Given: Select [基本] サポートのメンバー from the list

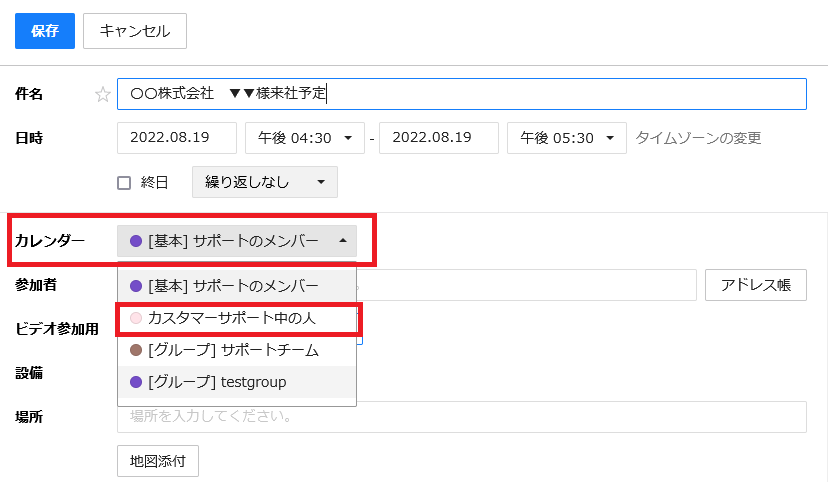Looking at the screenshot, I should (237, 286).
